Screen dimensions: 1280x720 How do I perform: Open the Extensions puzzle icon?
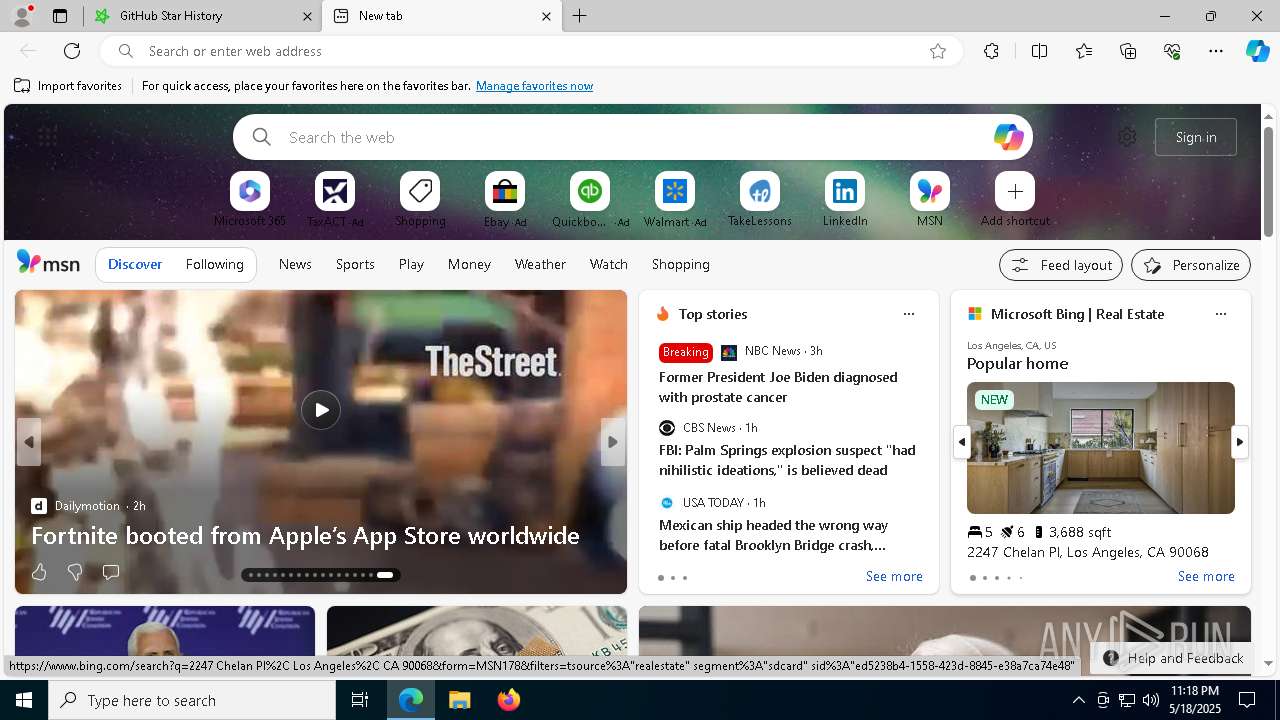click(x=991, y=51)
